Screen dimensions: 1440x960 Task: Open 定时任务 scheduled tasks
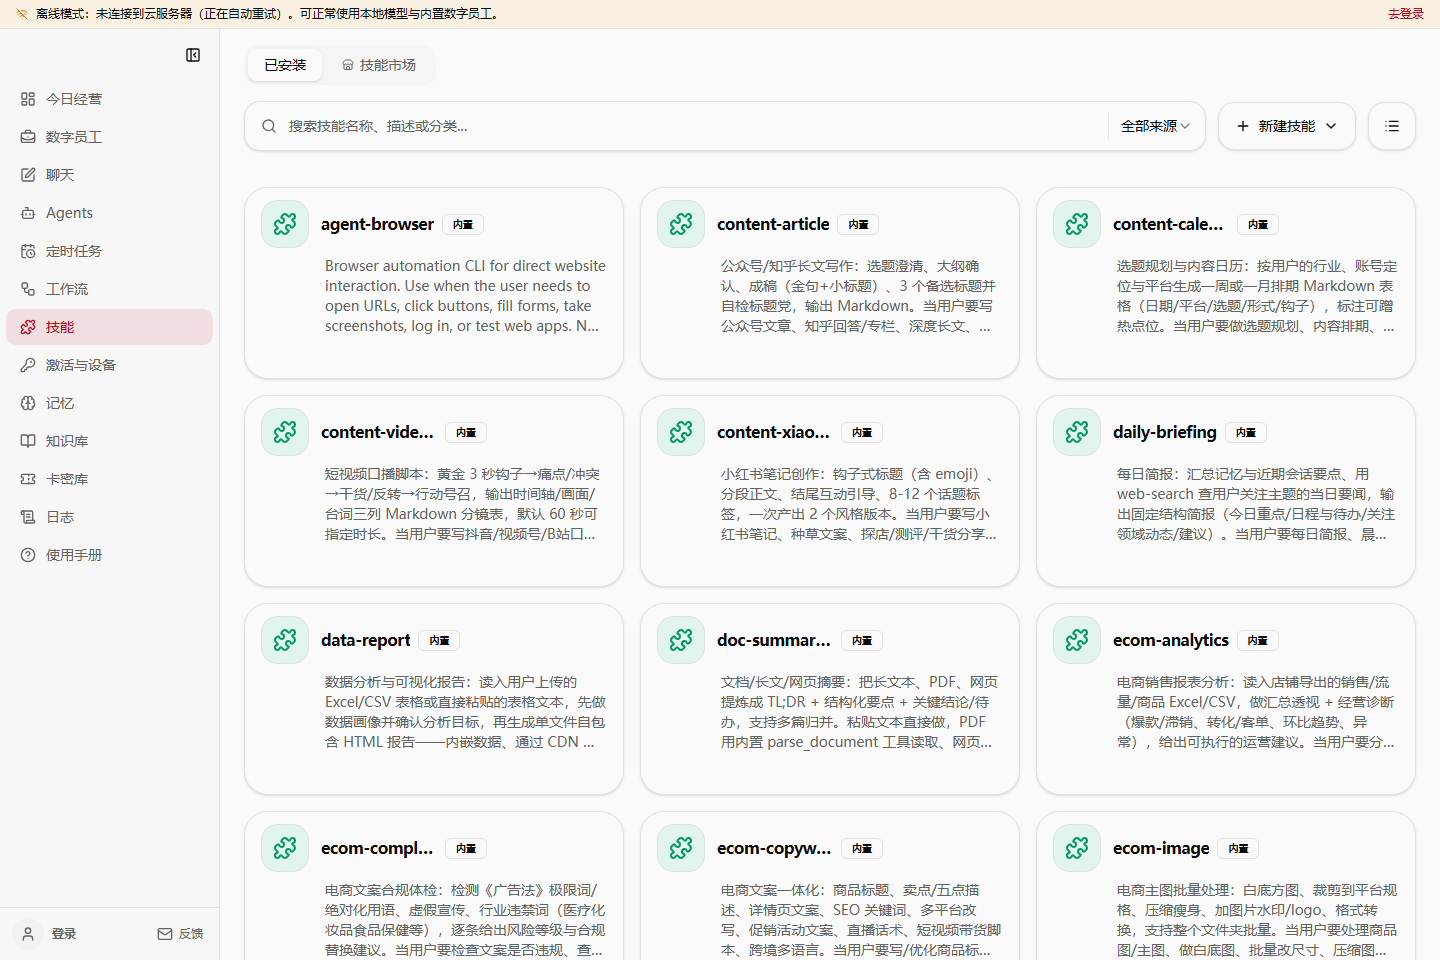coord(110,251)
